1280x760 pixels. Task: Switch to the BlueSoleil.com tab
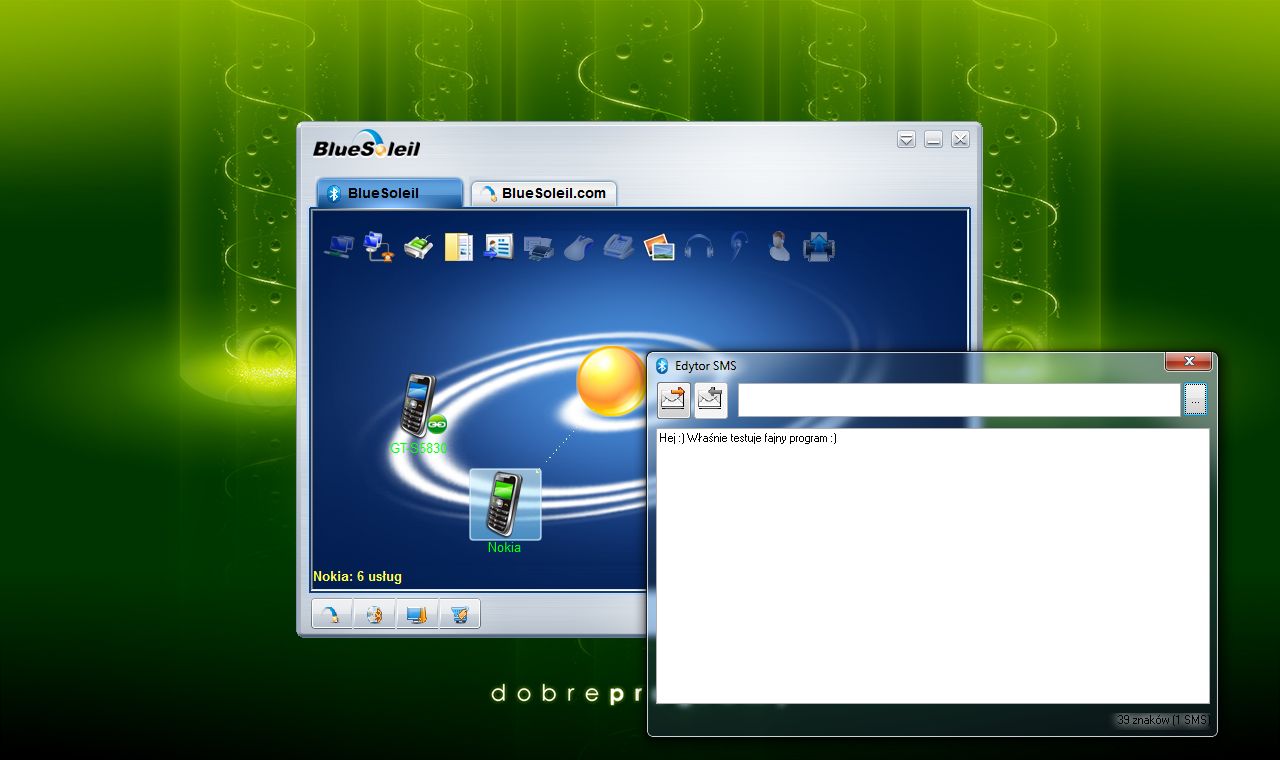(x=544, y=193)
